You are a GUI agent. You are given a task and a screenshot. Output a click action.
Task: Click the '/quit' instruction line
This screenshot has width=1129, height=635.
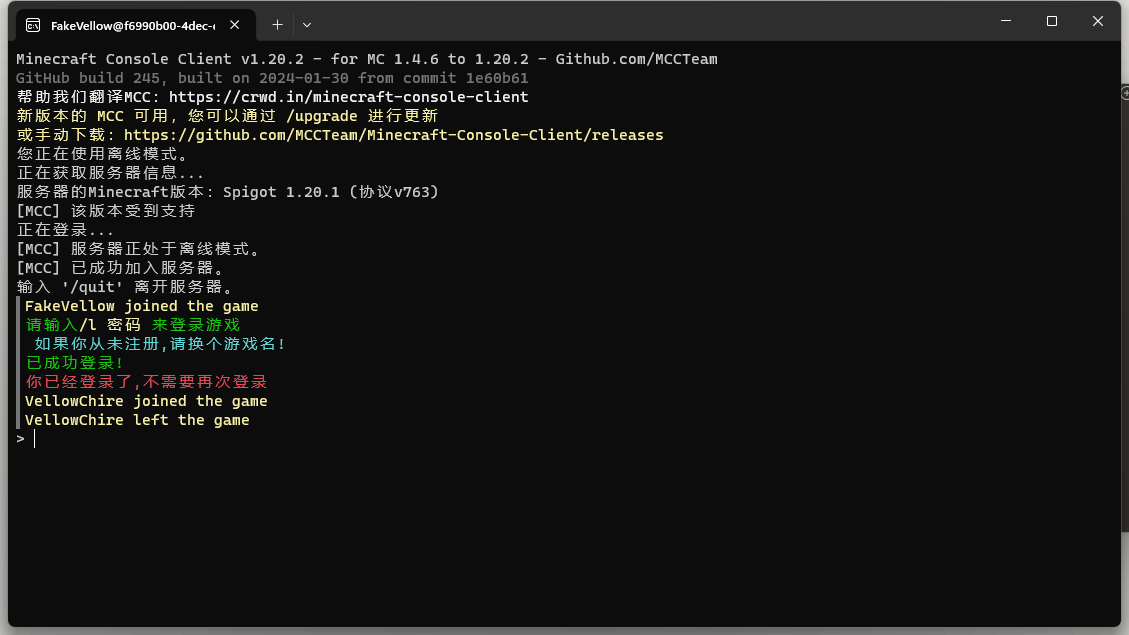coord(126,287)
